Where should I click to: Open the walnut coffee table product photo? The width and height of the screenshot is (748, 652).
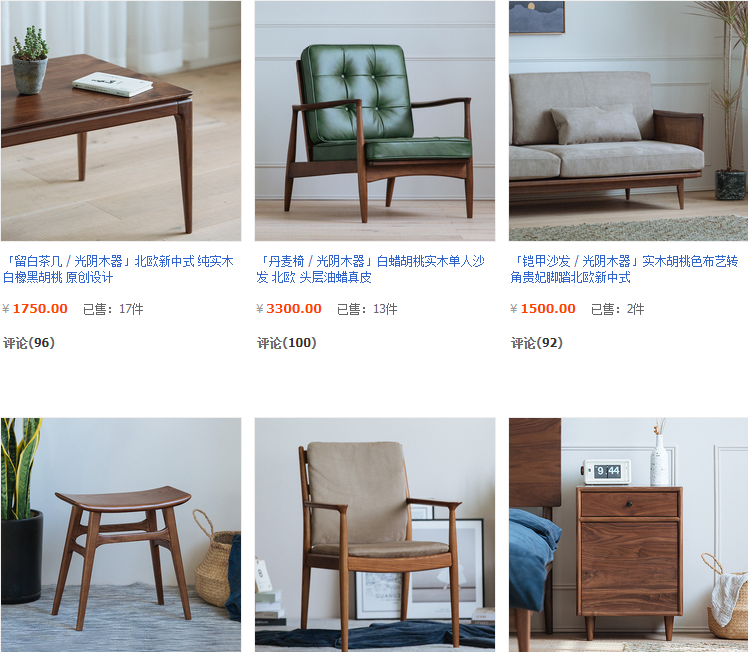pyautogui.click(x=121, y=121)
